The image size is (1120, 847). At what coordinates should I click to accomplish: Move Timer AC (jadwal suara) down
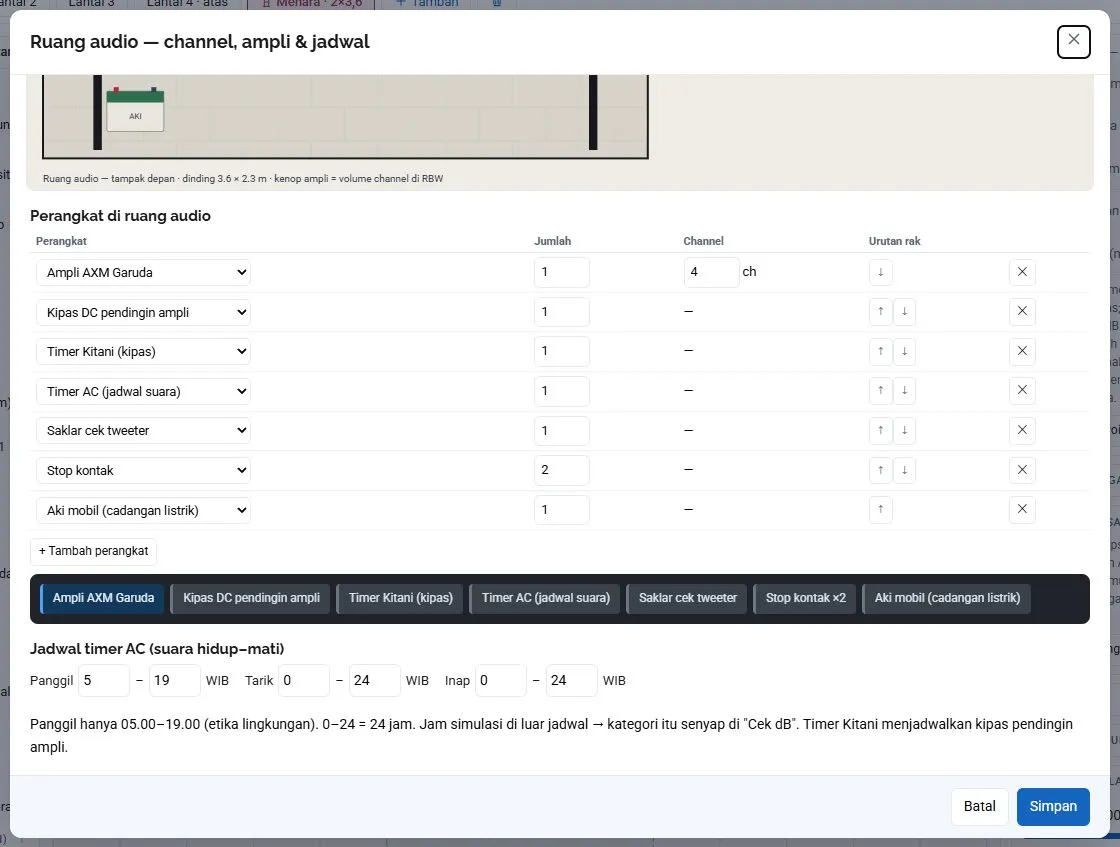pos(904,391)
